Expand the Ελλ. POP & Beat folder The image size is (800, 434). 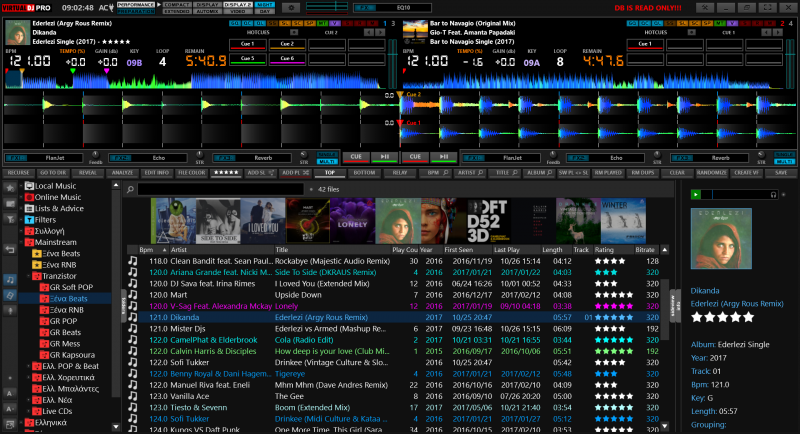[29, 366]
